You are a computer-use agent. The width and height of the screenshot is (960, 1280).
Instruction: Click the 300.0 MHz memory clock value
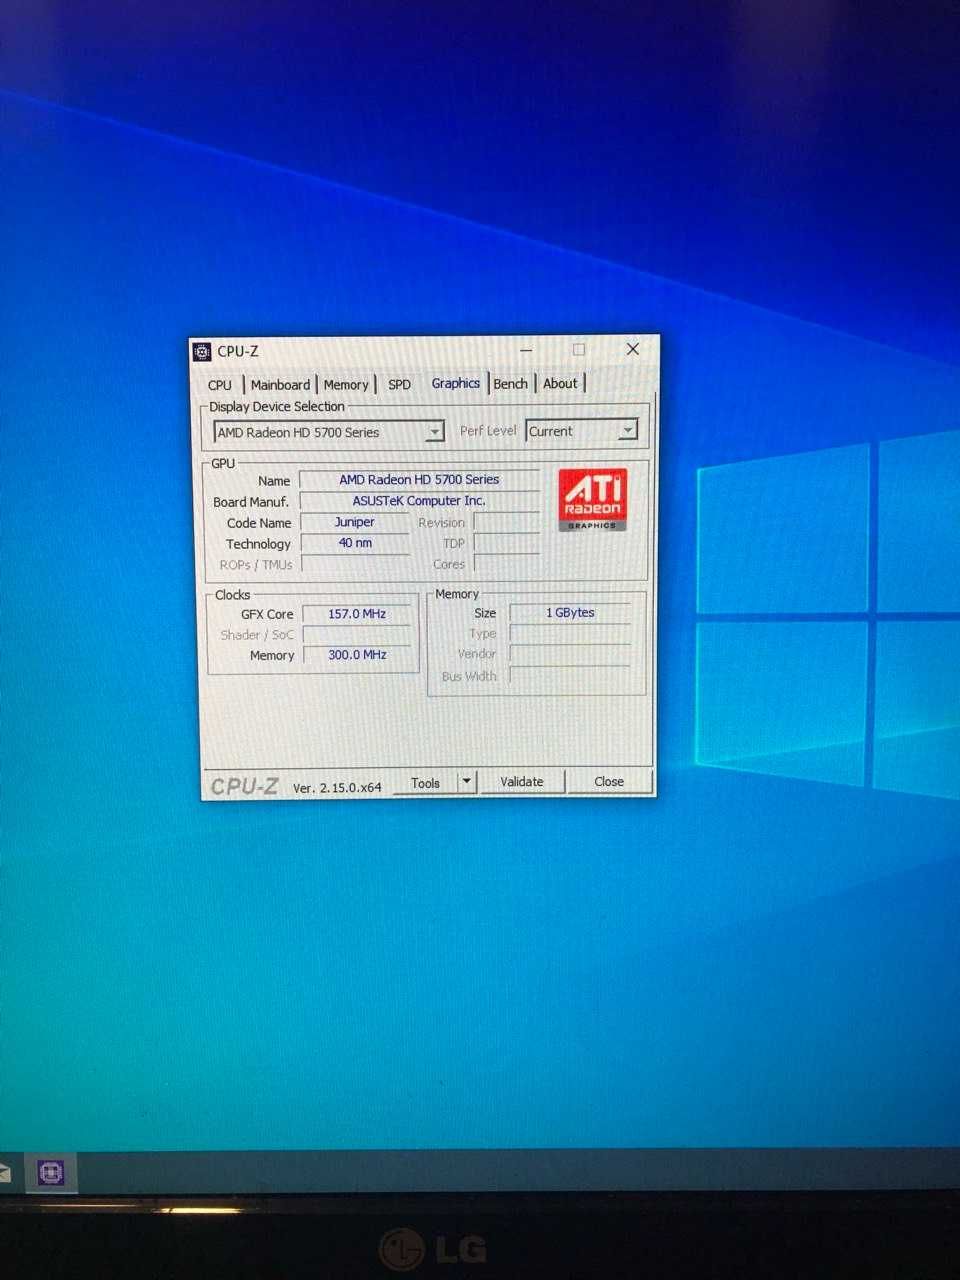[x=357, y=655]
